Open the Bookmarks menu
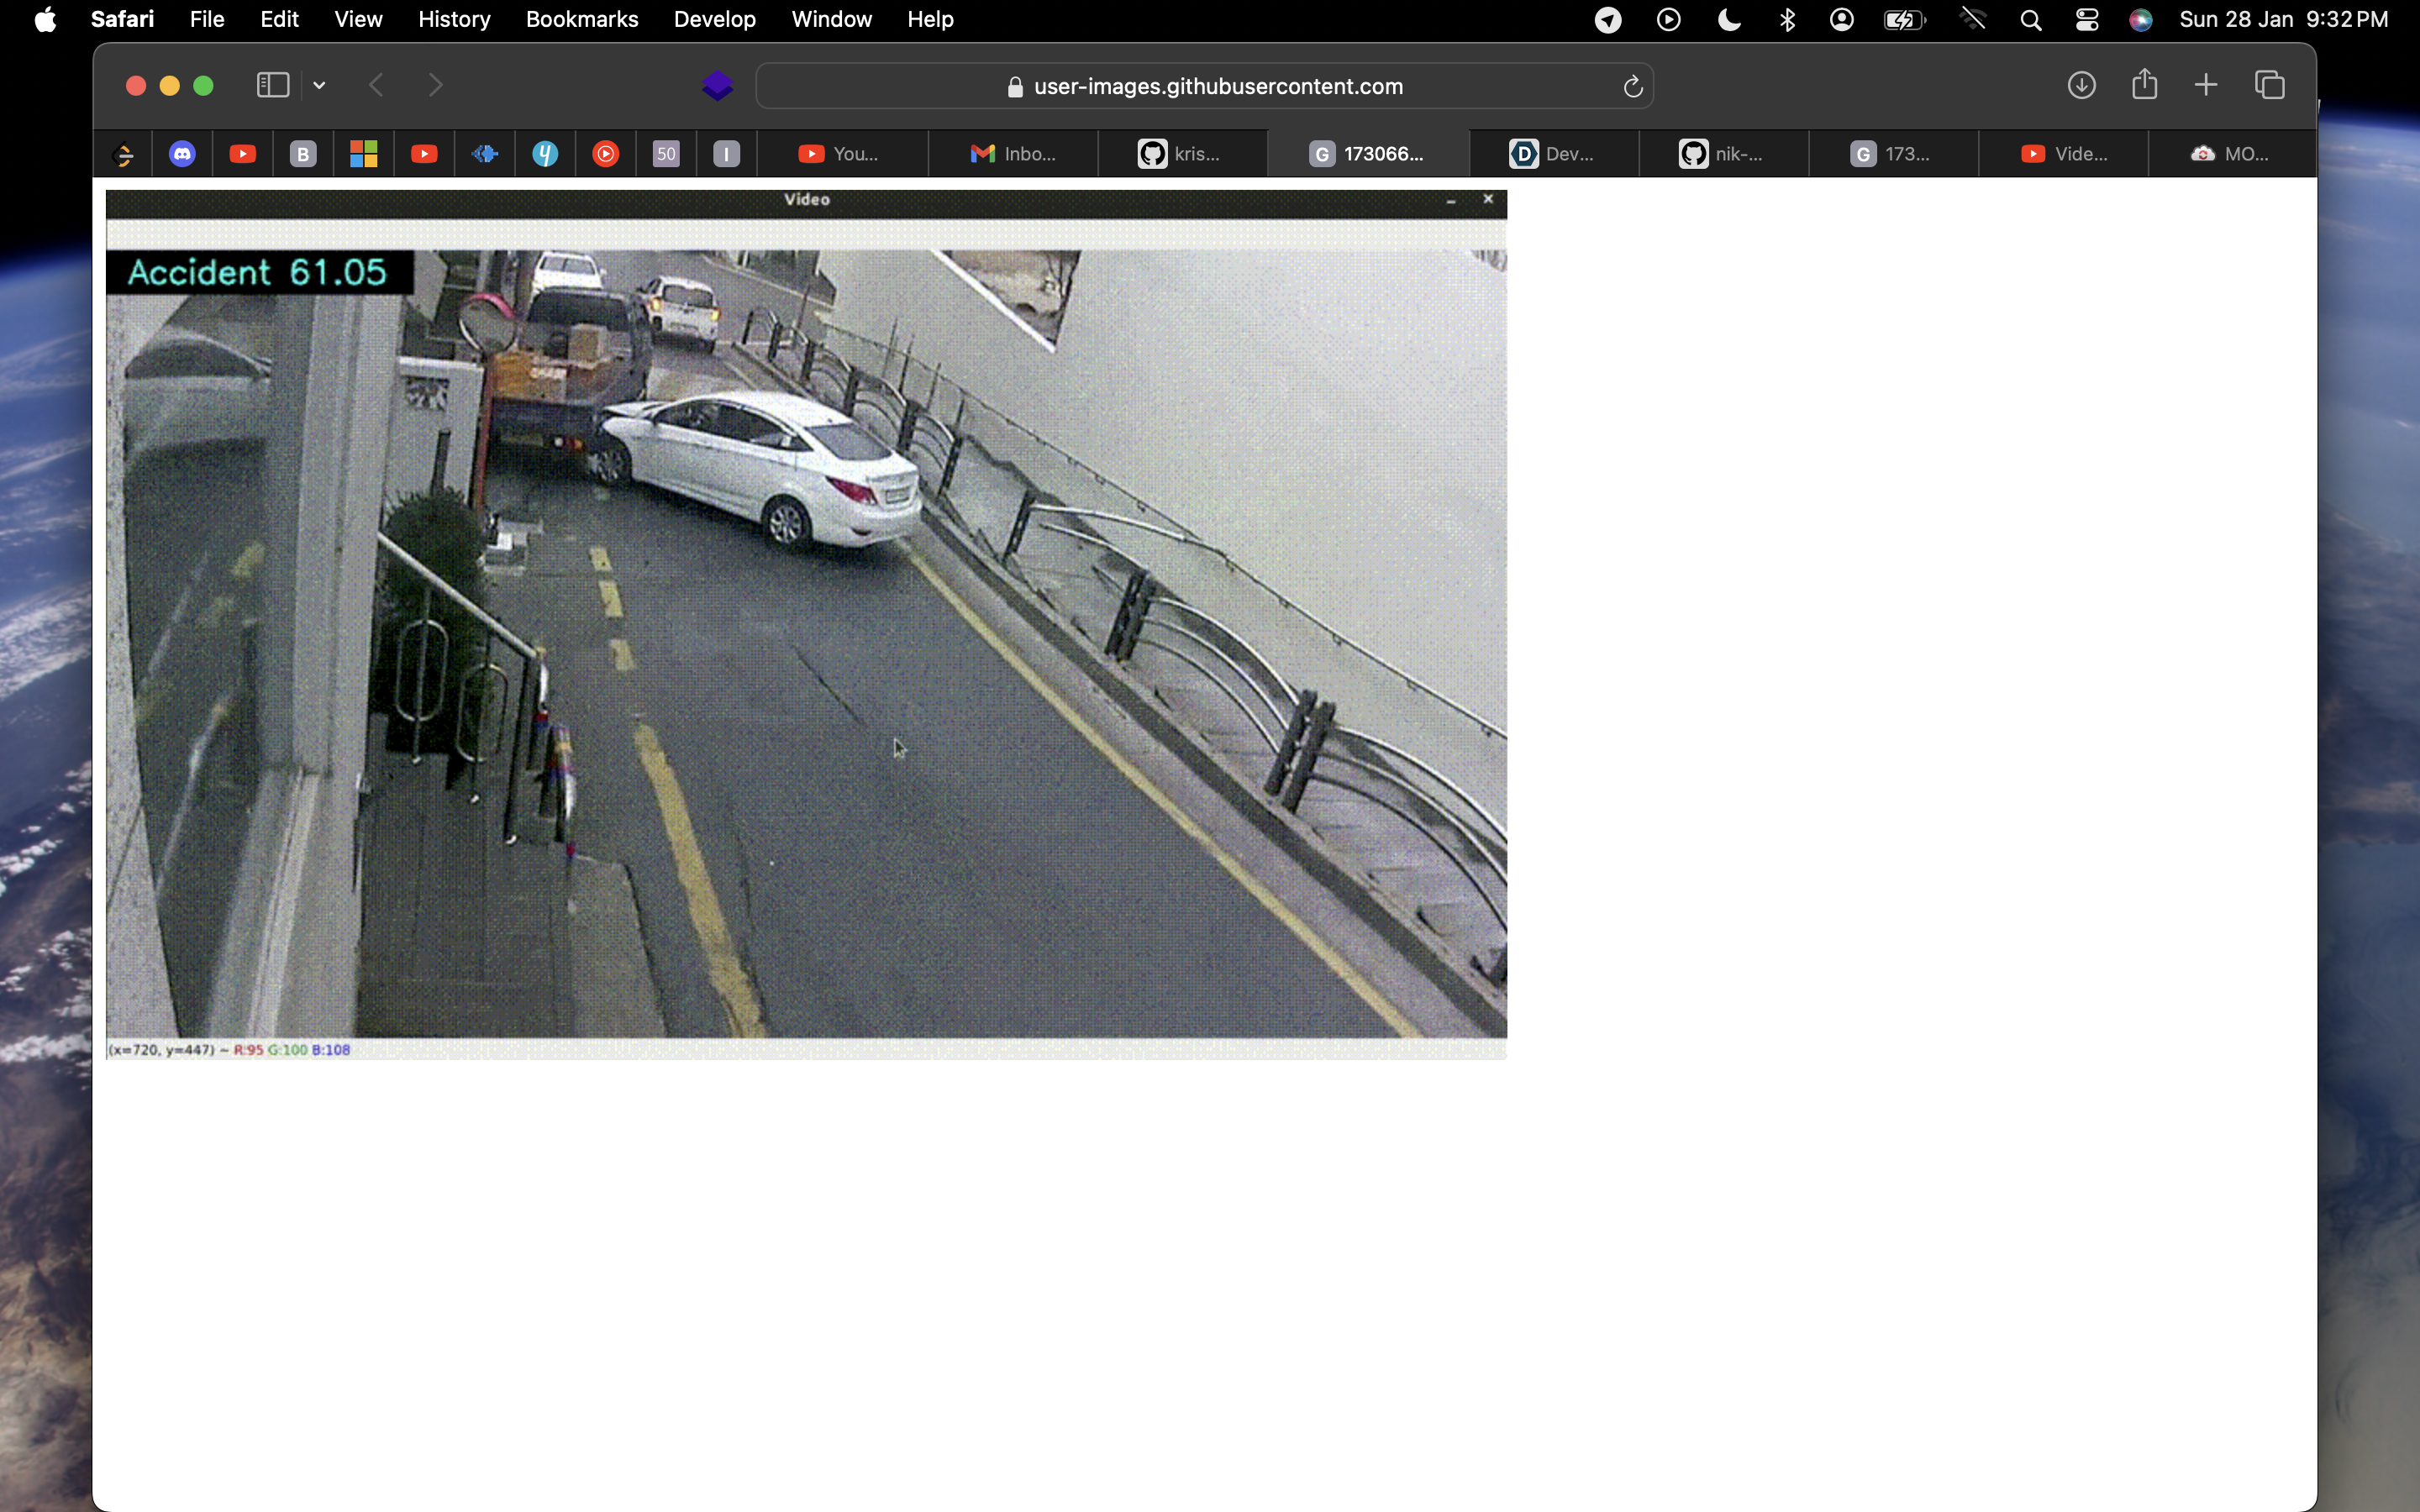 (x=581, y=19)
